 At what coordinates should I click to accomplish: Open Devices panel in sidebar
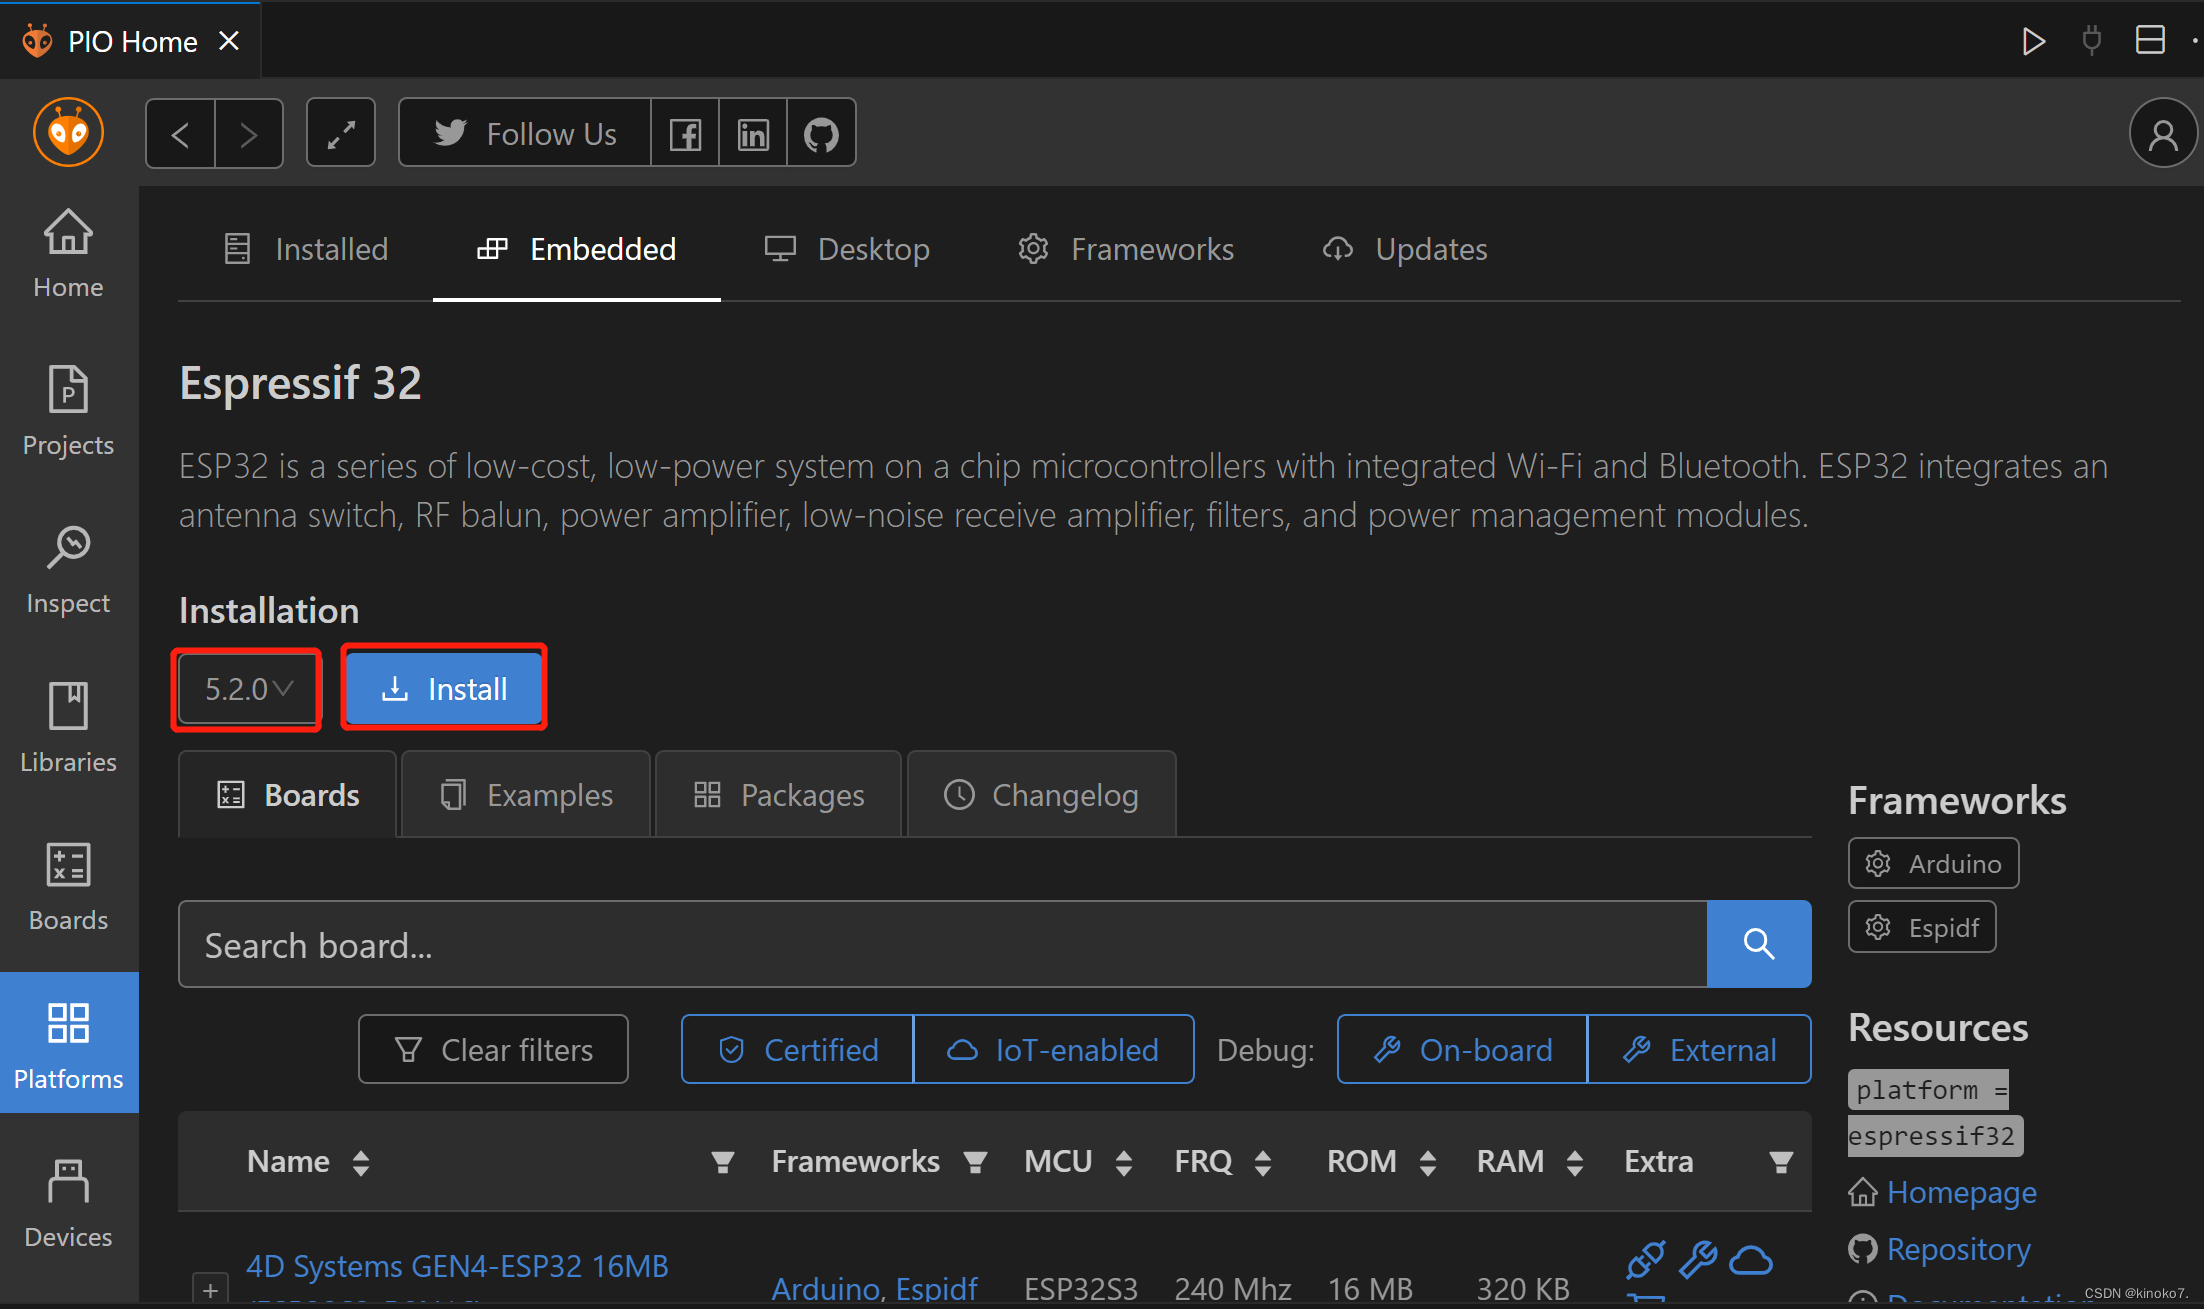tap(68, 1204)
